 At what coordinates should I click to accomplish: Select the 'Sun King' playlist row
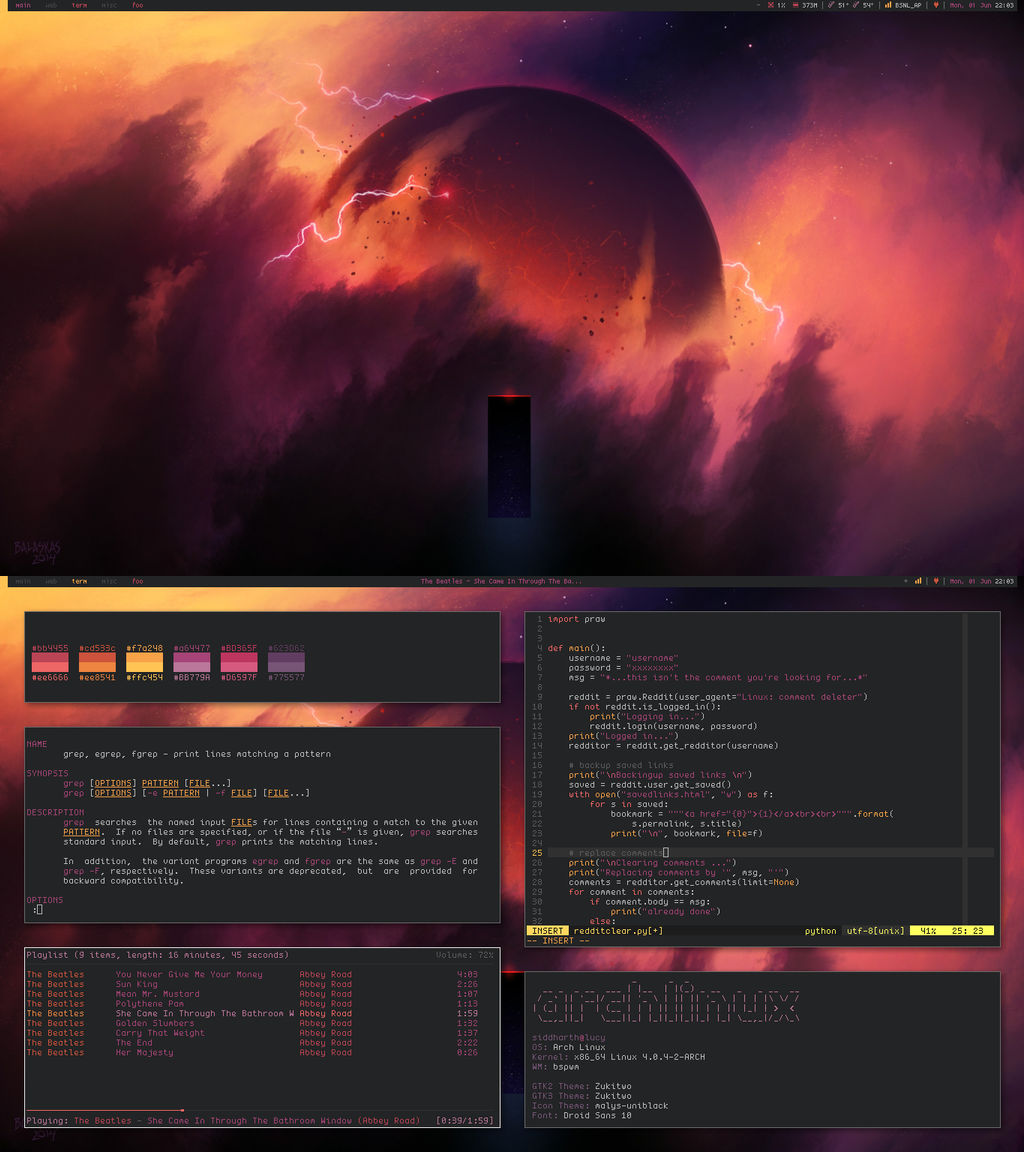coord(252,984)
